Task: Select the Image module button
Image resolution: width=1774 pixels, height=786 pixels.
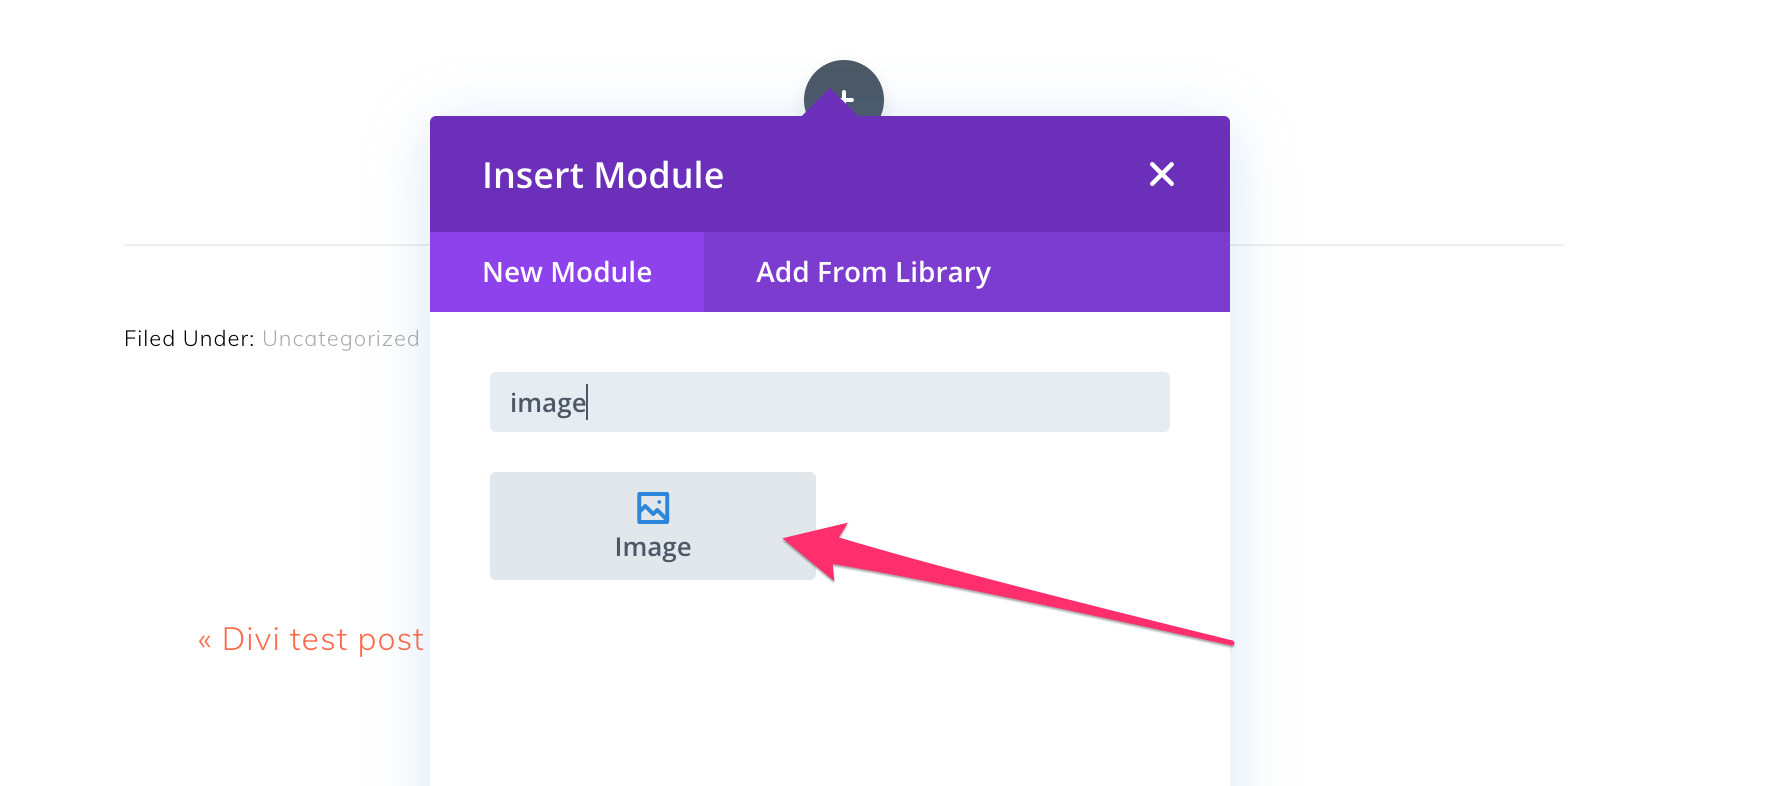Action: (x=653, y=526)
